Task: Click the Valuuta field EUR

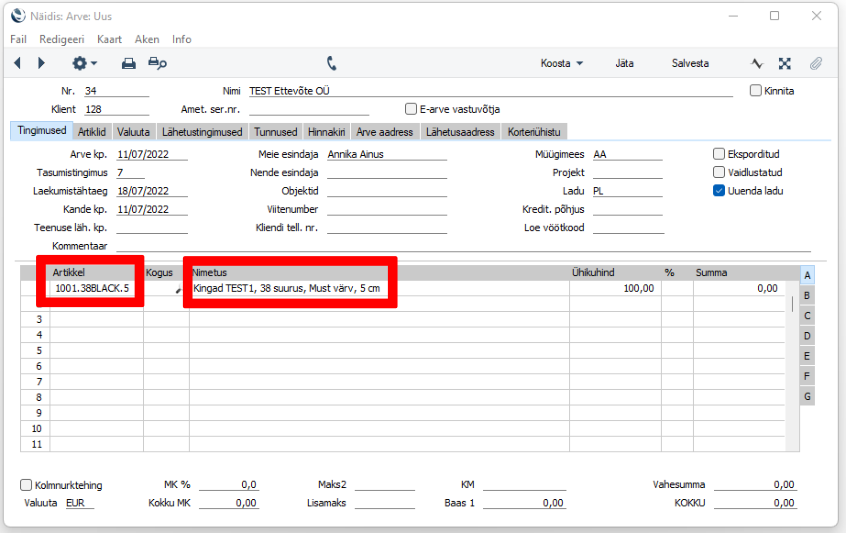Action: (79, 503)
